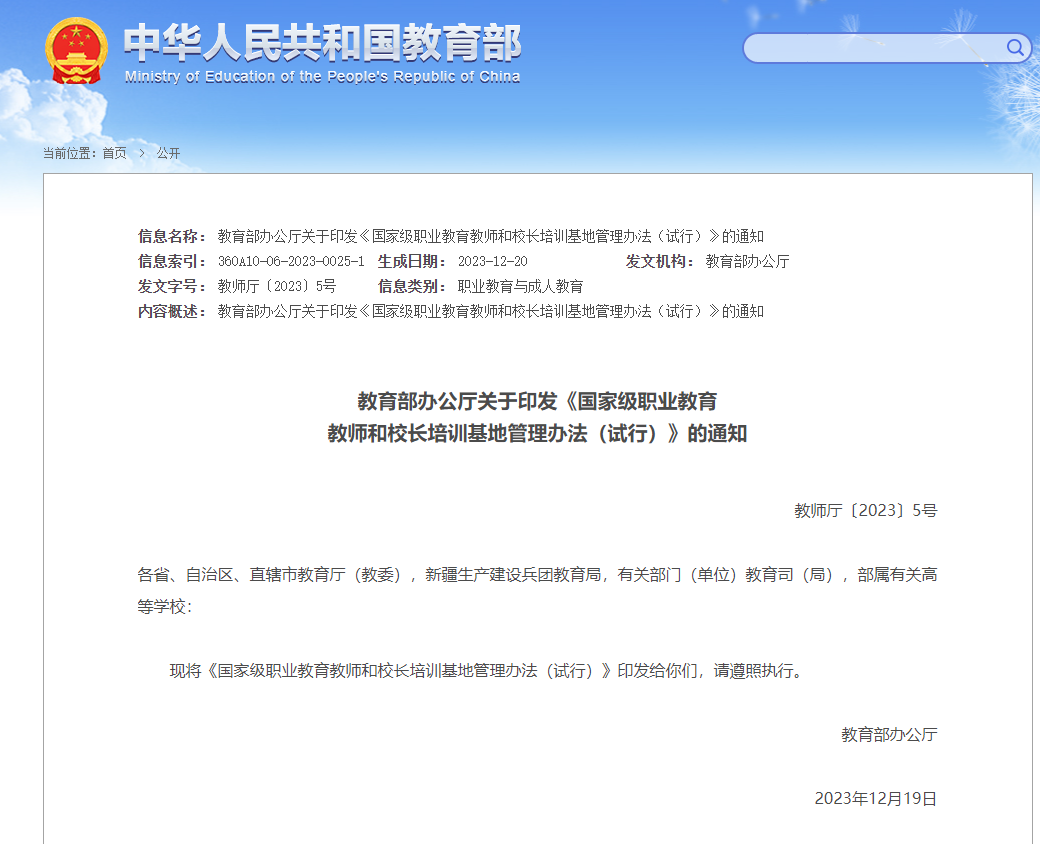Click the 信息类别 value 职业教育与成人教育

click(520, 286)
